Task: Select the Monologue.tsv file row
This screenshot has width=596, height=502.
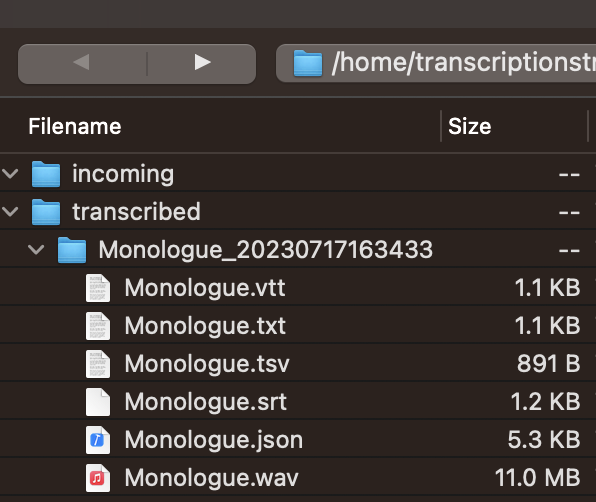Action: (x=298, y=364)
